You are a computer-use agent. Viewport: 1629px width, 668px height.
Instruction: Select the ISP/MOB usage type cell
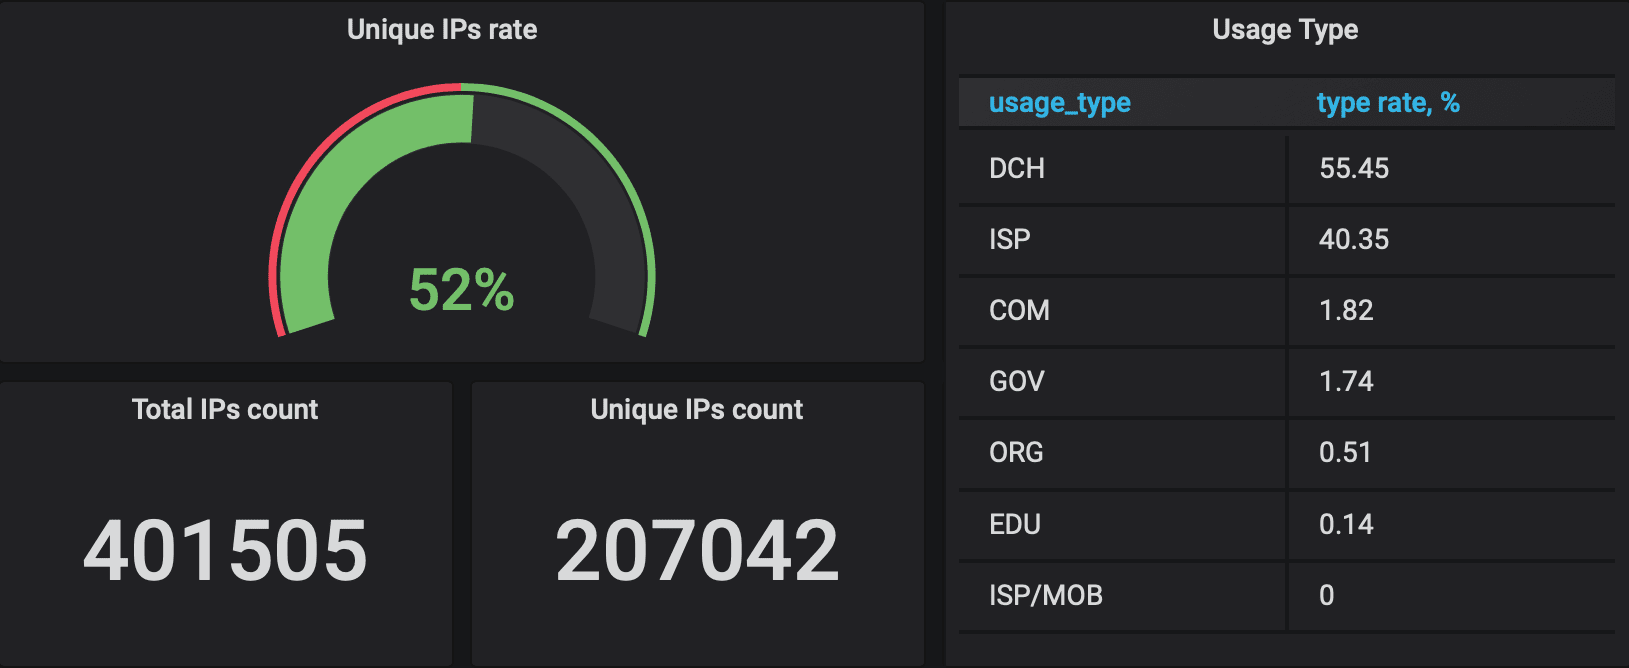(1046, 595)
